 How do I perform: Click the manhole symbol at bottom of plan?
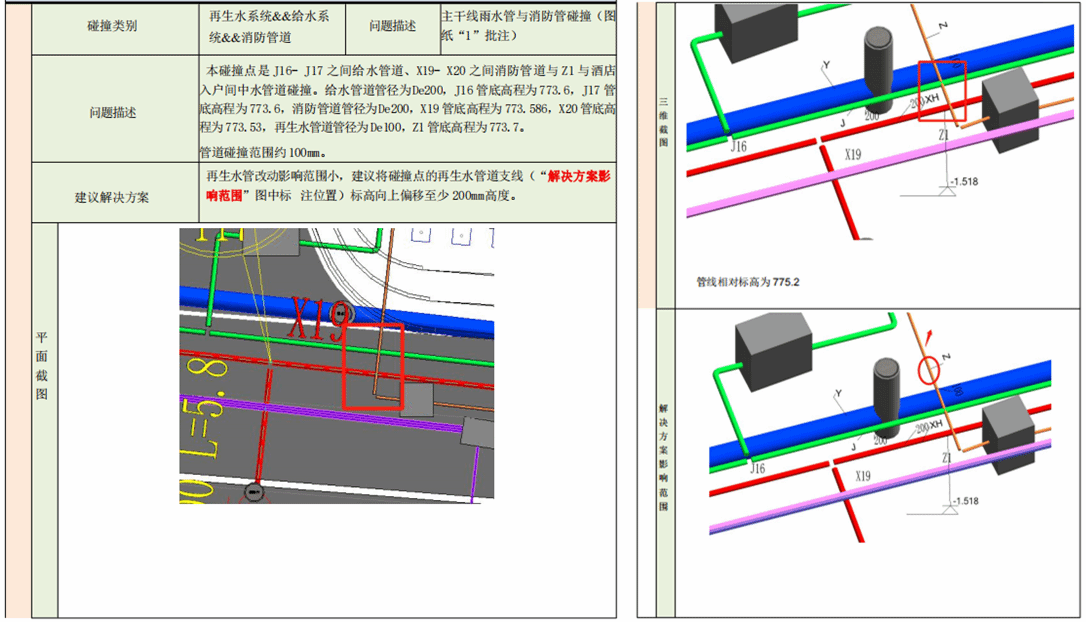pyautogui.click(x=253, y=491)
